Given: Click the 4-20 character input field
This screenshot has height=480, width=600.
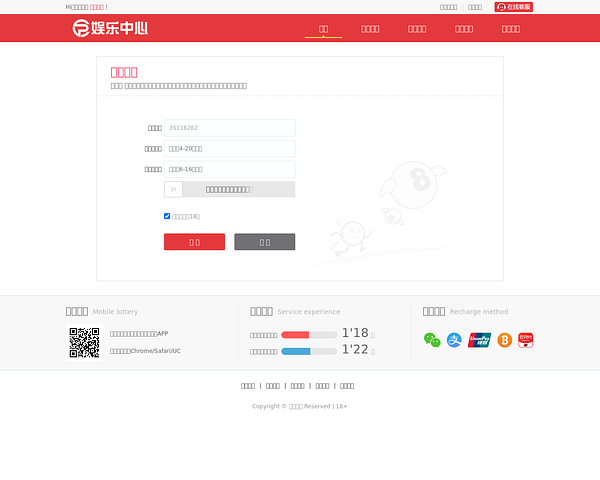Looking at the screenshot, I should tap(230, 148).
